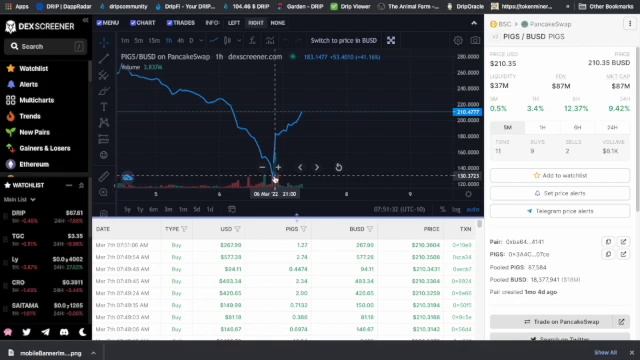Filter trades by BUSD amount
Viewport: 640px width, 360px height.
(x=370, y=229)
